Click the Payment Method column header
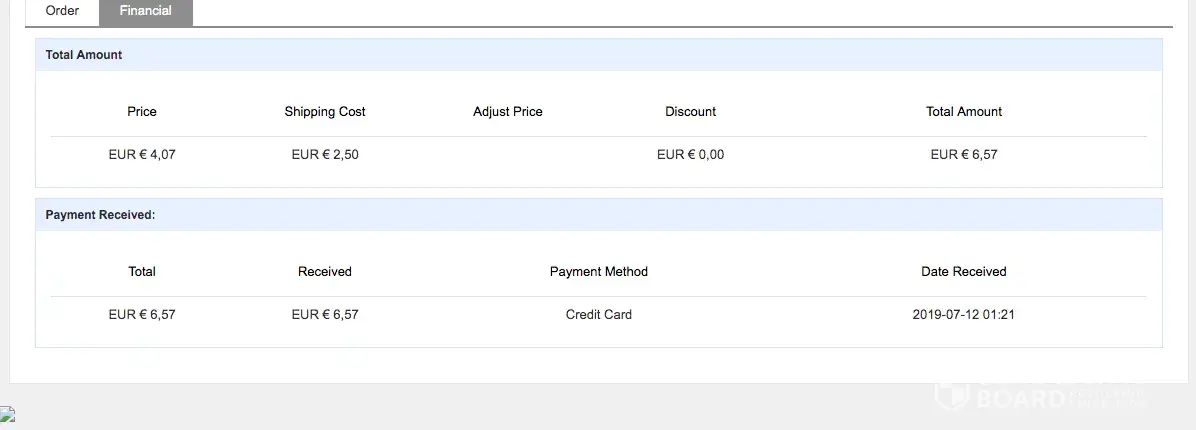This screenshot has height=430, width=1196. point(599,272)
